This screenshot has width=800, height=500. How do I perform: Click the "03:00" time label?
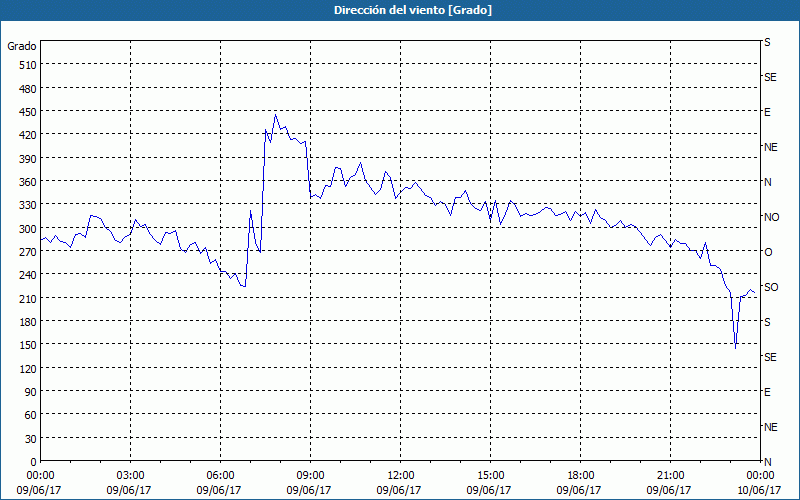click(x=130, y=476)
